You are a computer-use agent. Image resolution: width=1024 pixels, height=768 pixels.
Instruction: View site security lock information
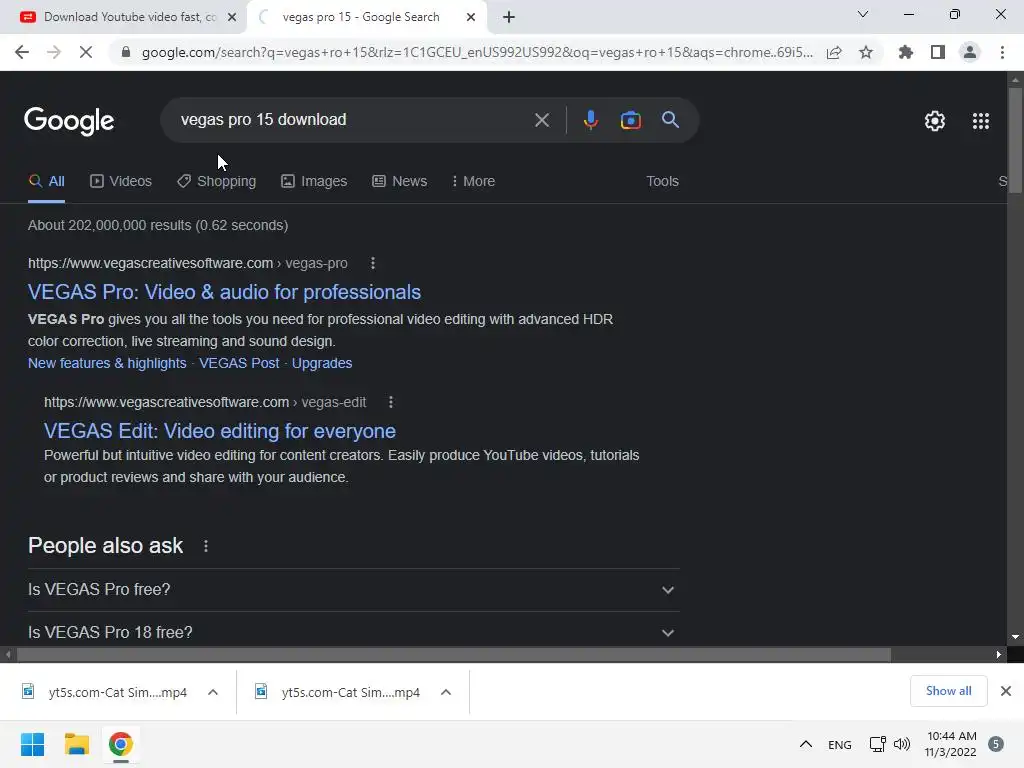(x=126, y=52)
